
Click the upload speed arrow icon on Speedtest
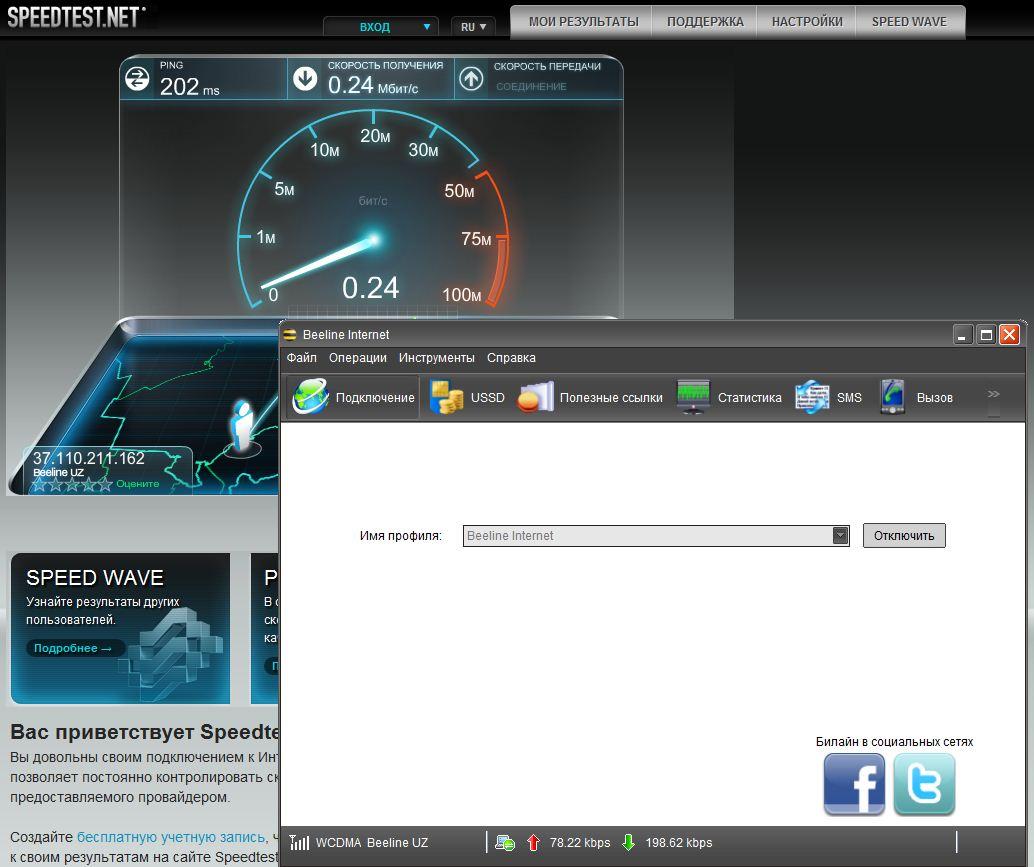click(471, 79)
